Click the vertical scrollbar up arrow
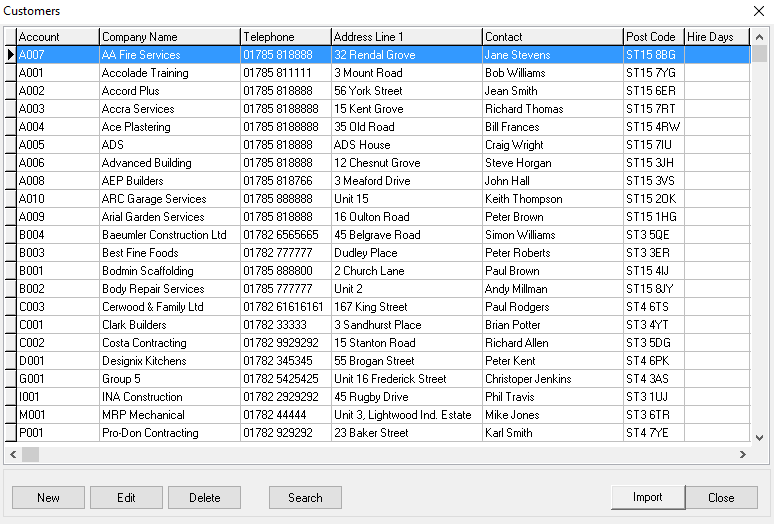 [x=759, y=37]
